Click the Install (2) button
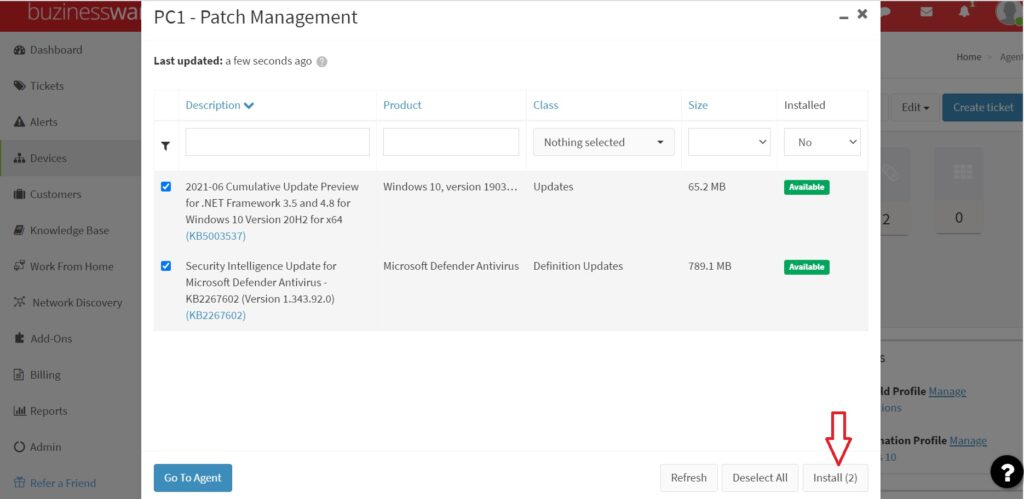 [x=835, y=478]
